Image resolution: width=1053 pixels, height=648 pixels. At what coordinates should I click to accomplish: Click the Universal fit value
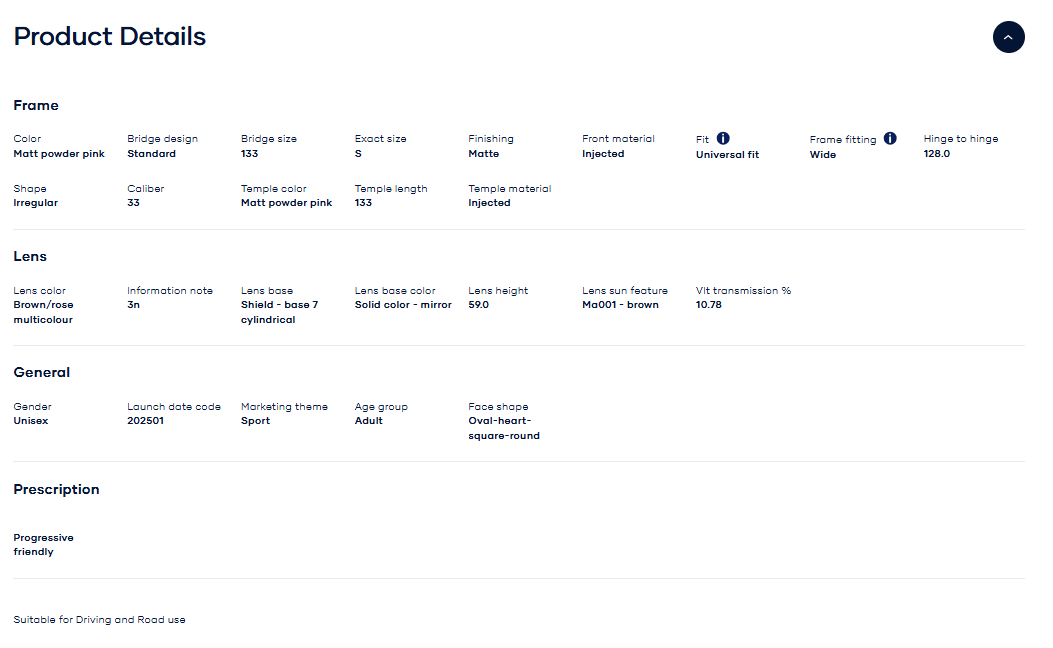727,155
